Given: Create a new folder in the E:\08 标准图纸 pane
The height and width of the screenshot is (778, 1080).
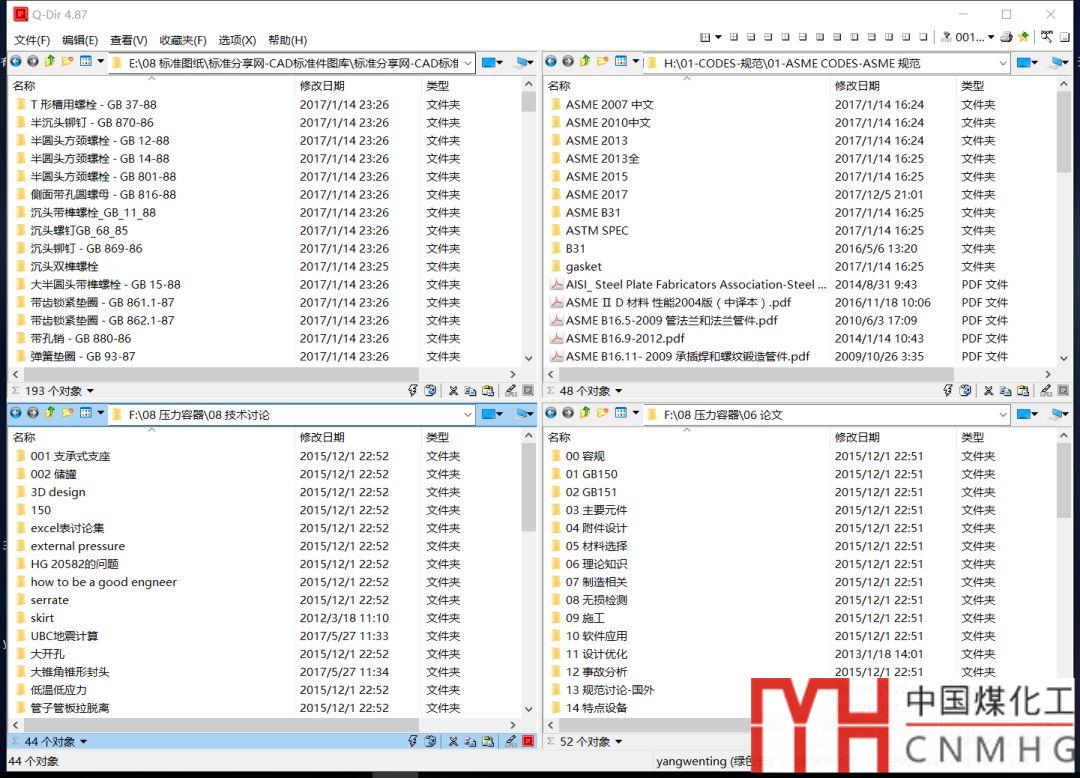Looking at the screenshot, I should pos(67,61).
